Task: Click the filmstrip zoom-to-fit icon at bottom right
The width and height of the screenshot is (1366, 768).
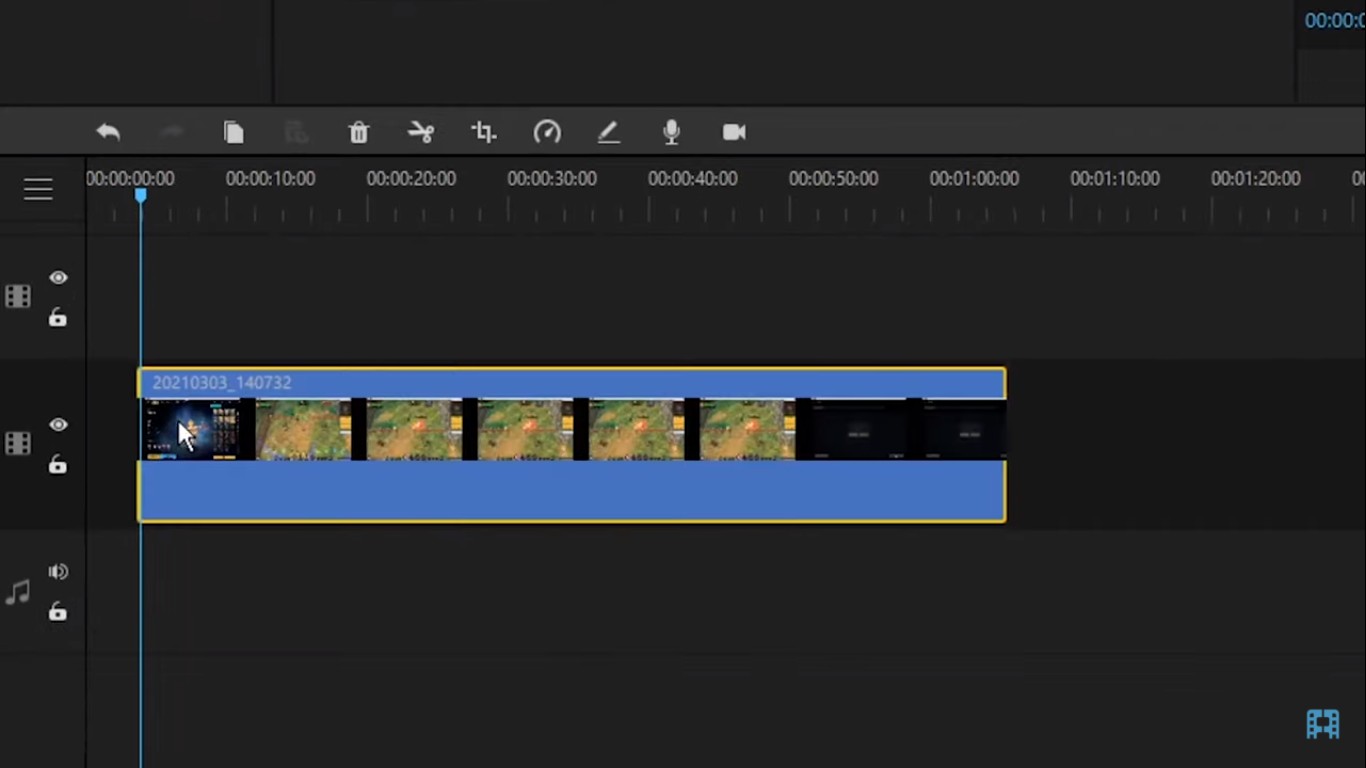Action: (1322, 724)
